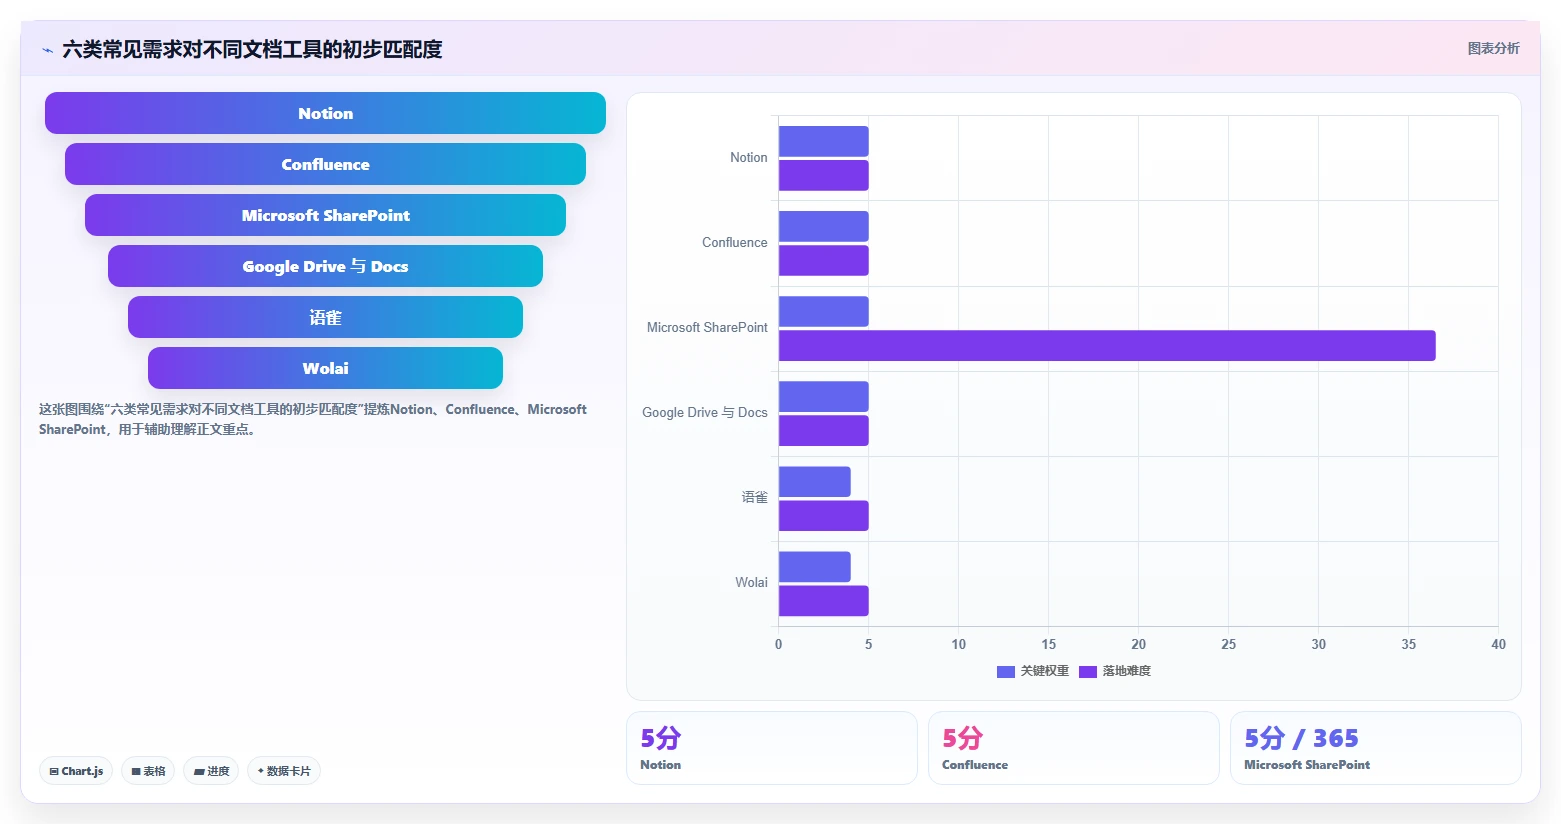Viewport: 1561px width, 824px height.
Task: Click Confluence's 关键权重 chart bar
Action: click(x=824, y=226)
